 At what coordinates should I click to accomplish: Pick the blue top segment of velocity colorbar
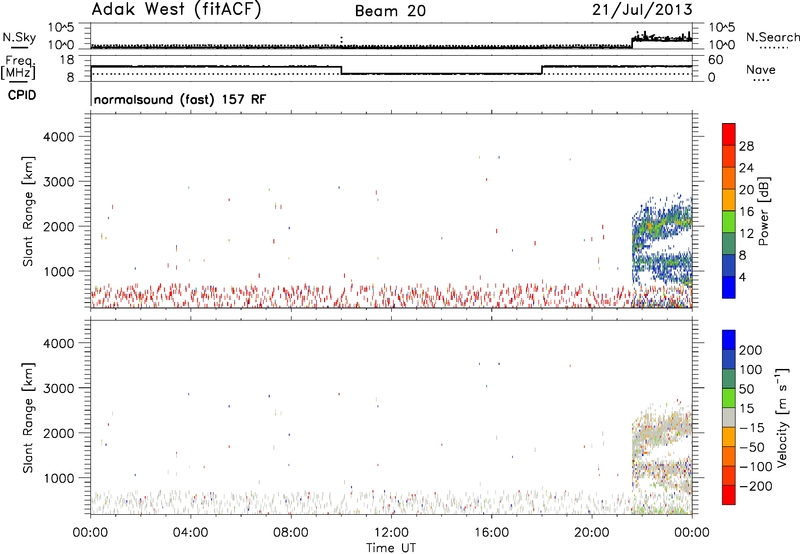pyautogui.click(x=729, y=340)
